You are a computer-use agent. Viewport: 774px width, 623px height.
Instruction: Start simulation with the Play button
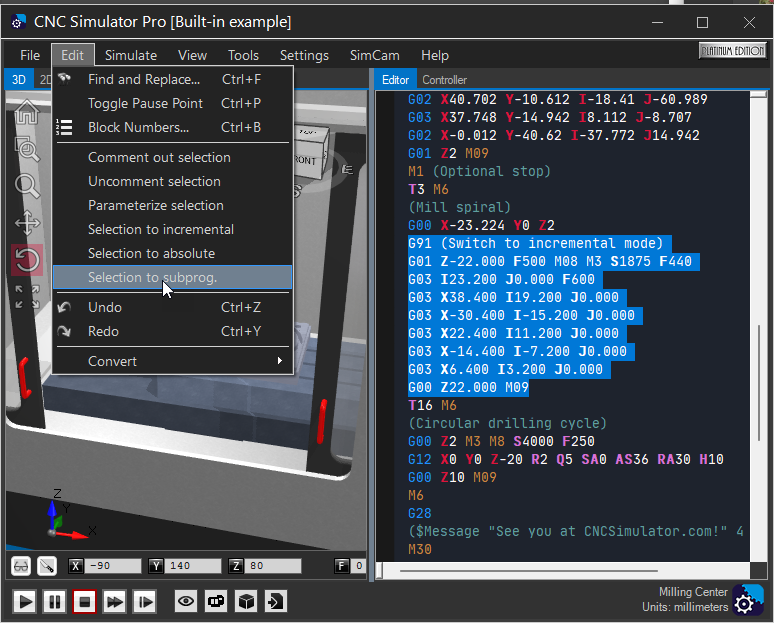coord(25,601)
